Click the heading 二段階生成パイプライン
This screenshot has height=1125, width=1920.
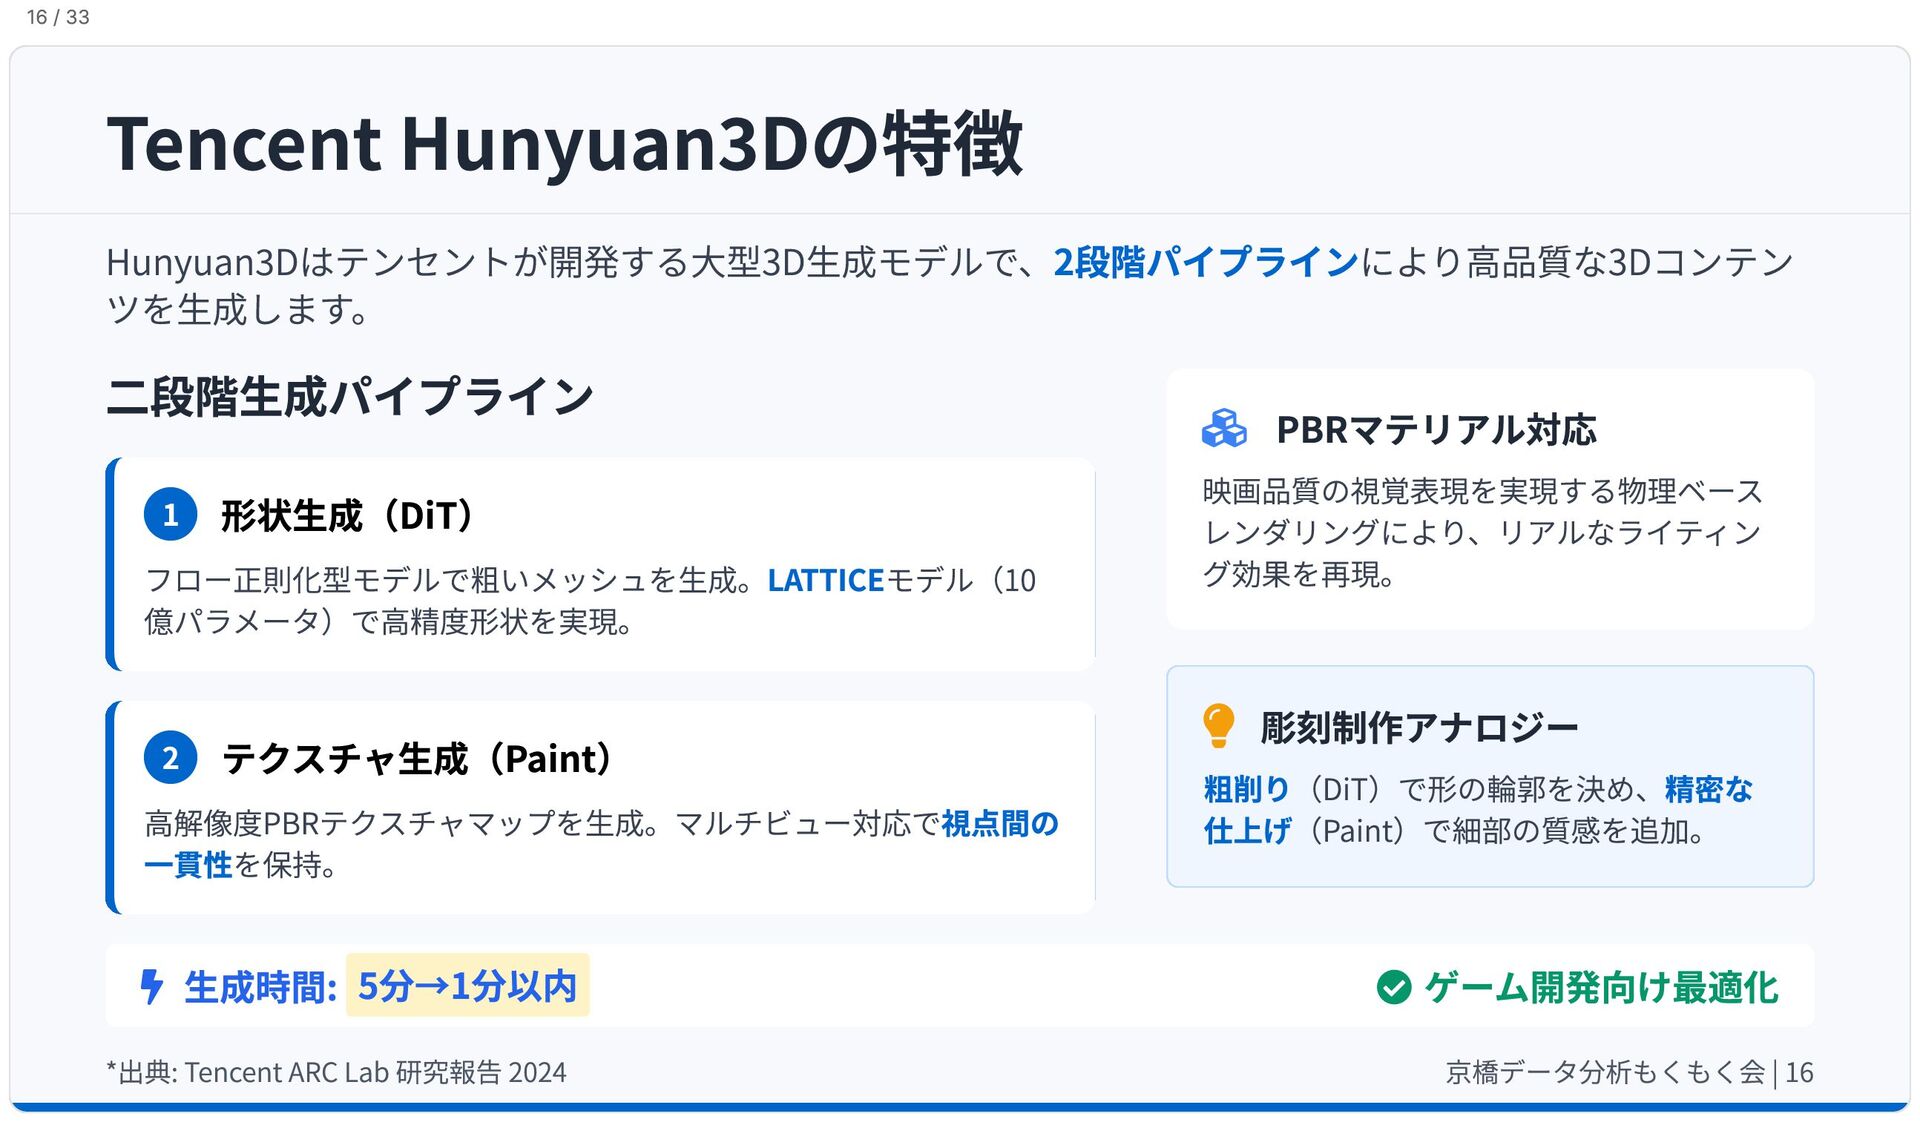coord(350,397)
